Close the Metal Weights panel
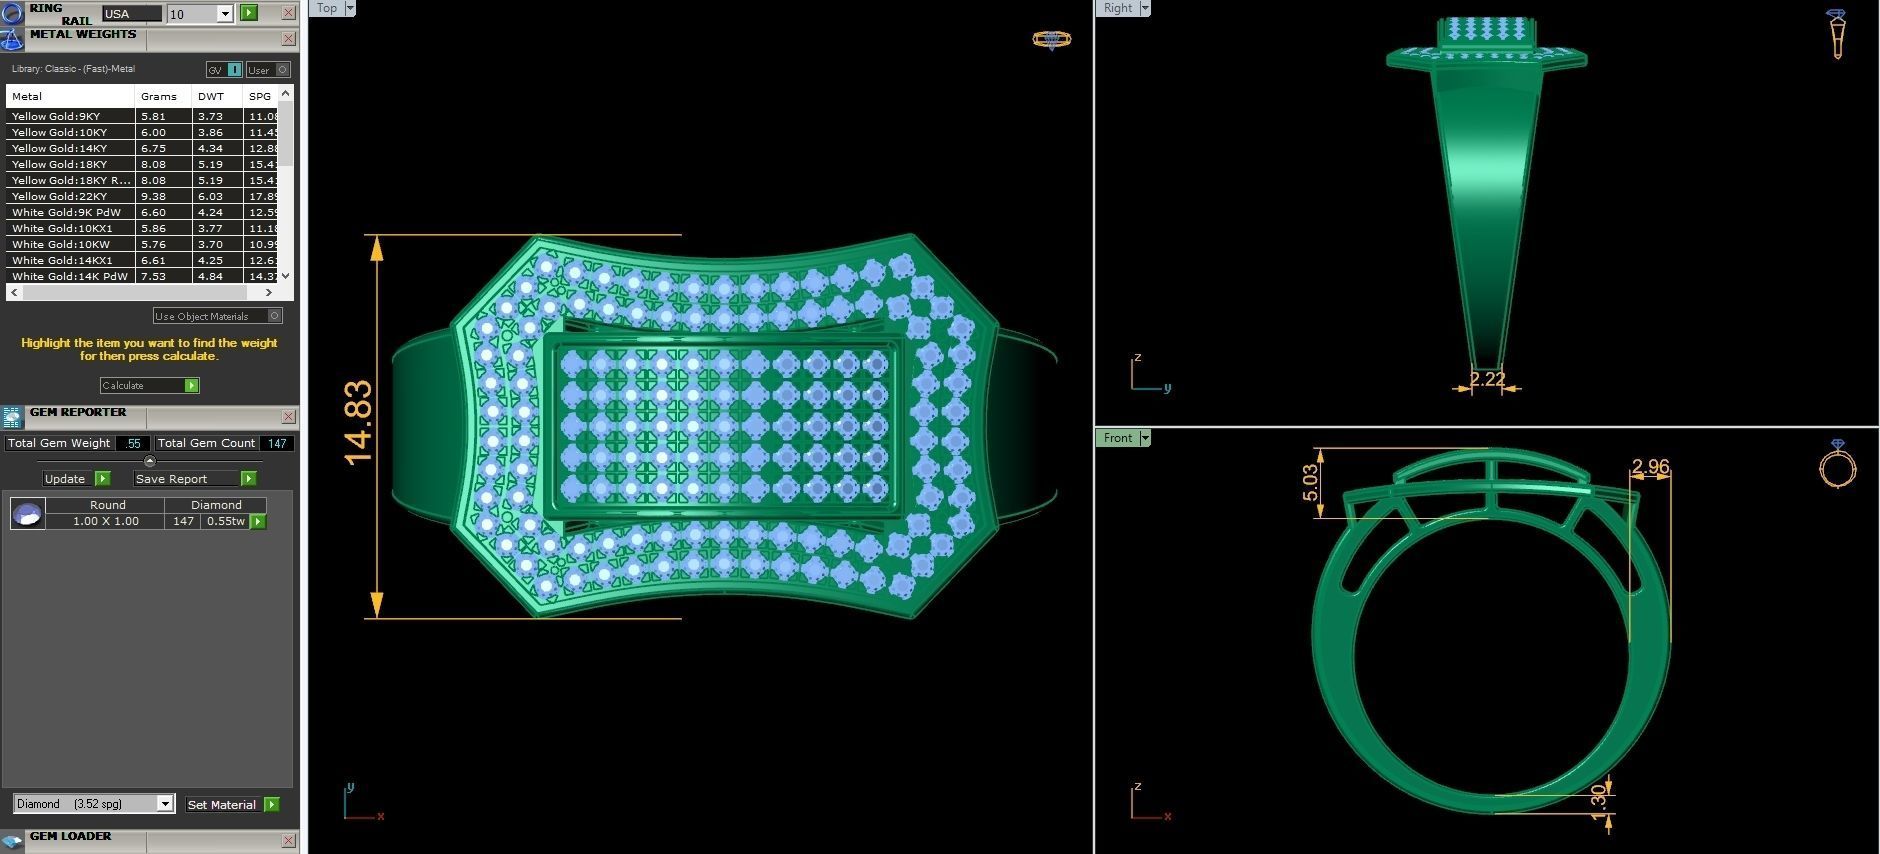 click(288, 39)
